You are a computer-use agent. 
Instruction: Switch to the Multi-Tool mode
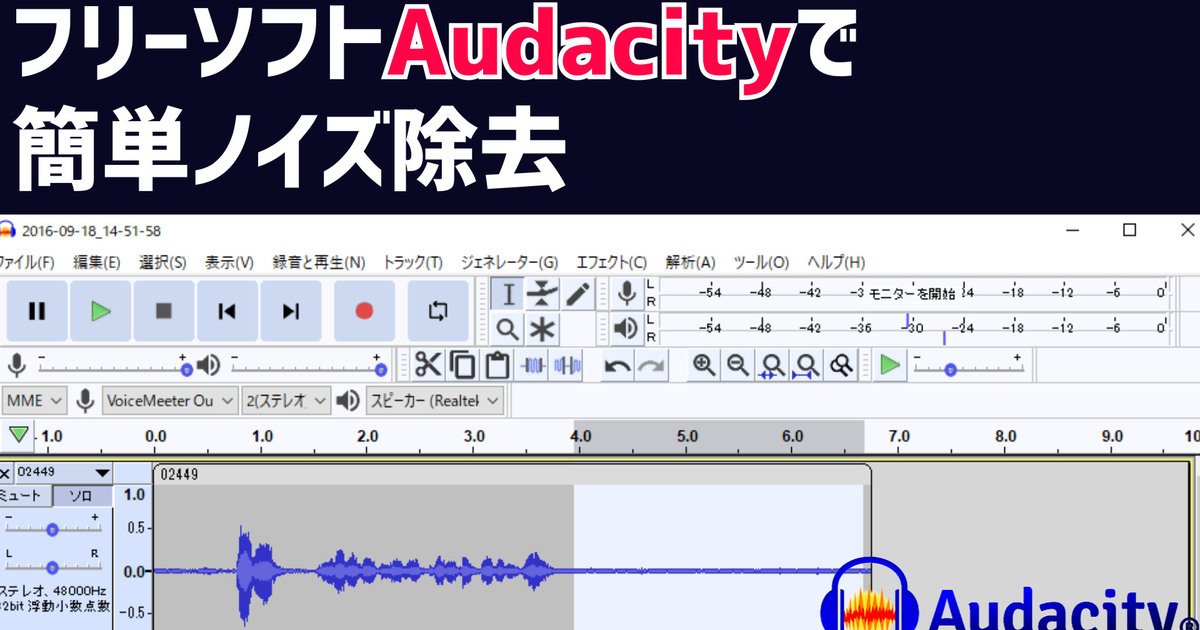click(x=541, y=327)
